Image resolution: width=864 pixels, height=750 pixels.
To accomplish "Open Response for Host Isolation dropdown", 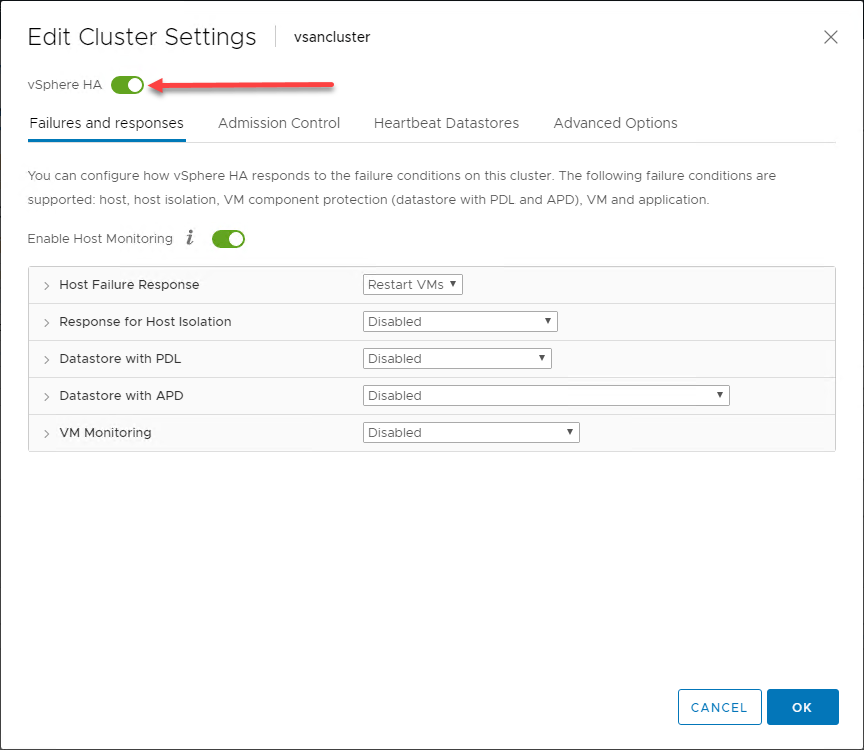I will tap(460, 321).
